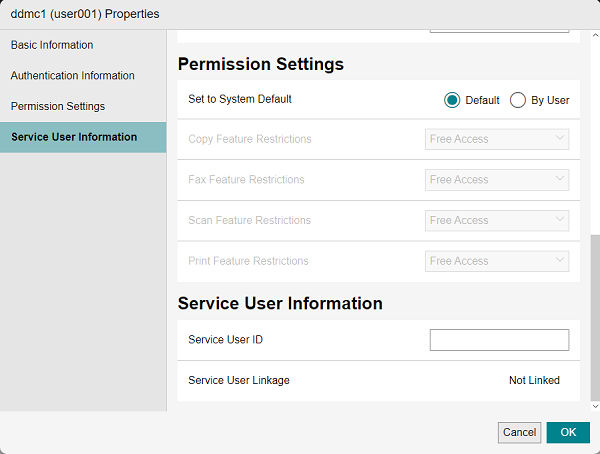Choose the By User radio option
Screen dimensions: 600x454
(x=518, y=100)
